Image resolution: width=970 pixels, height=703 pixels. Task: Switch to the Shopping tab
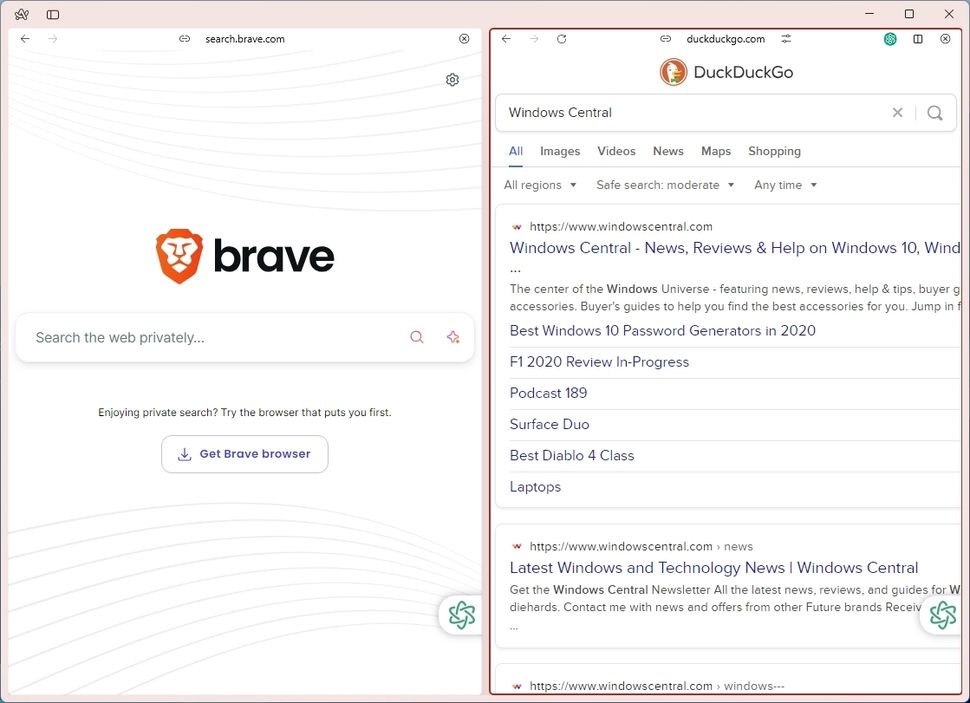[774, 151]
